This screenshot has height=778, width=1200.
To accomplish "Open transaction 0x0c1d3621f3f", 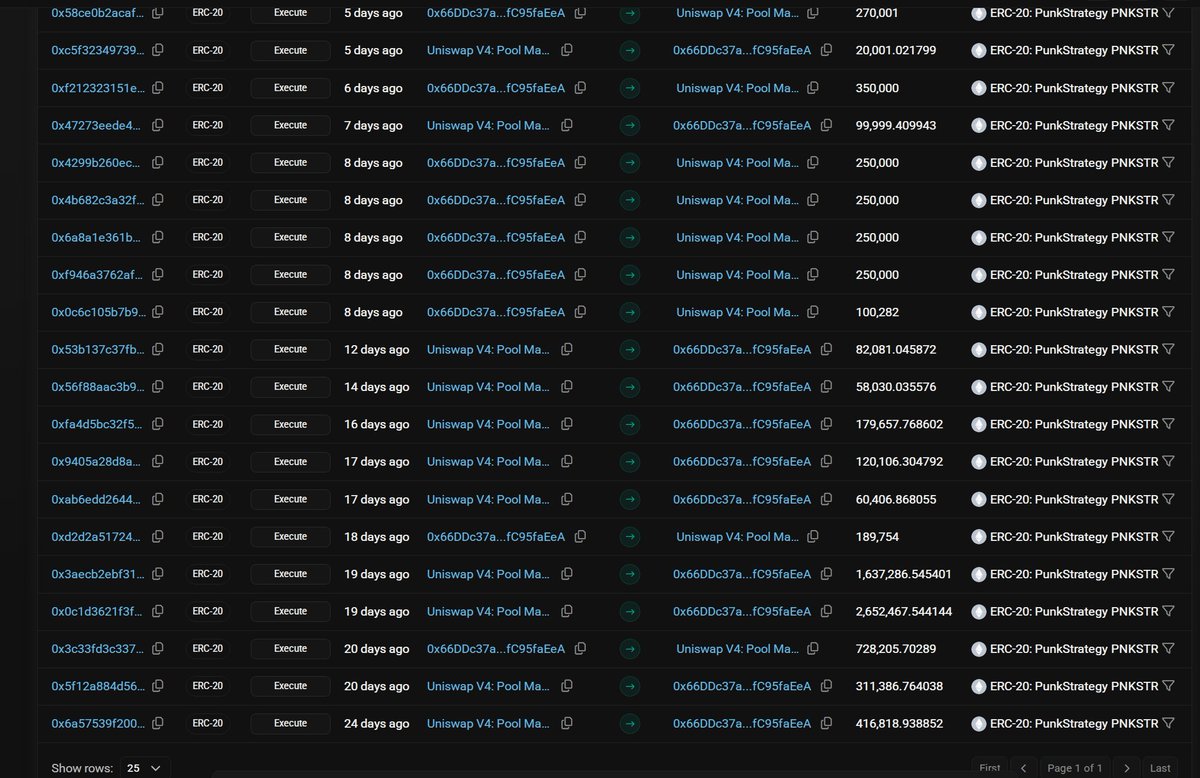I will 97,611.
